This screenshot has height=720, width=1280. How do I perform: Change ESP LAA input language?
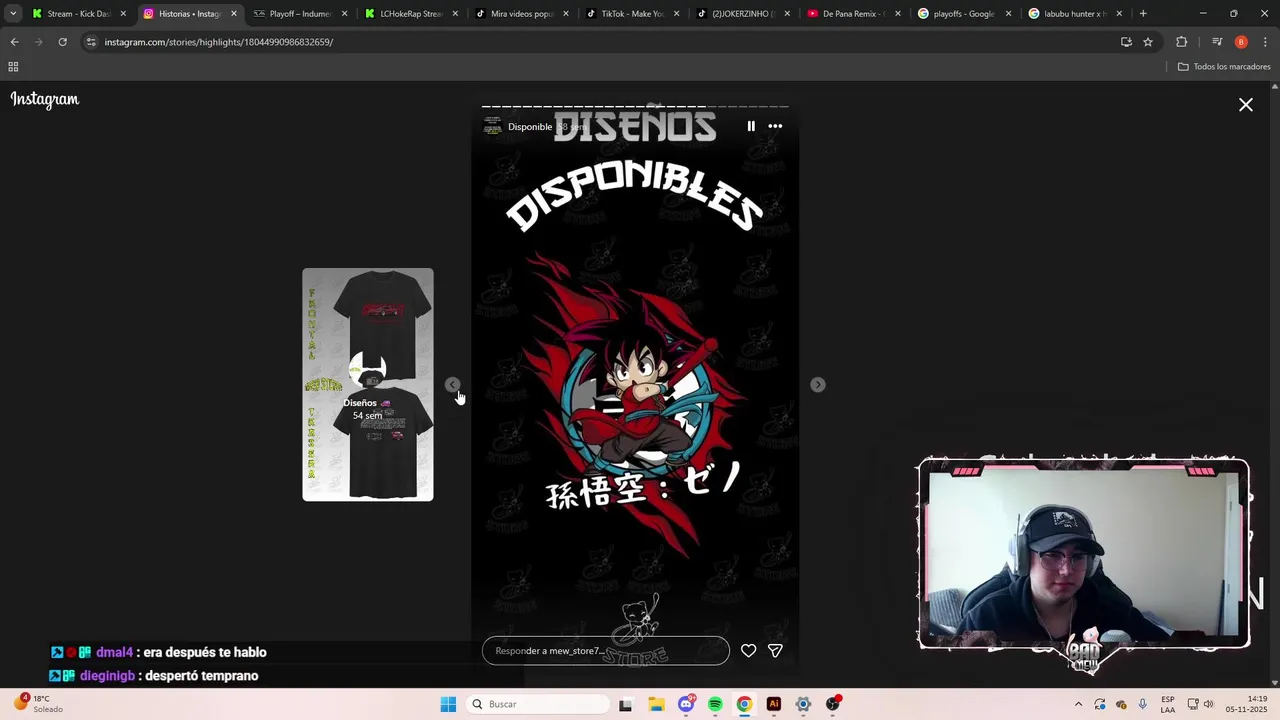1168,704
